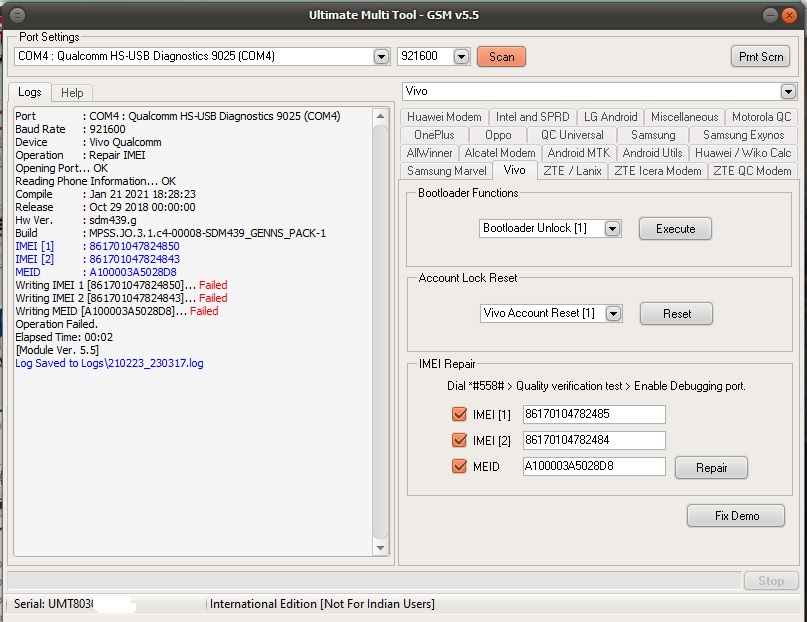The width and height of the screenshot is (807, 622).
Task: Open the Samsung Exynos tab
Action: coord(744,135)
